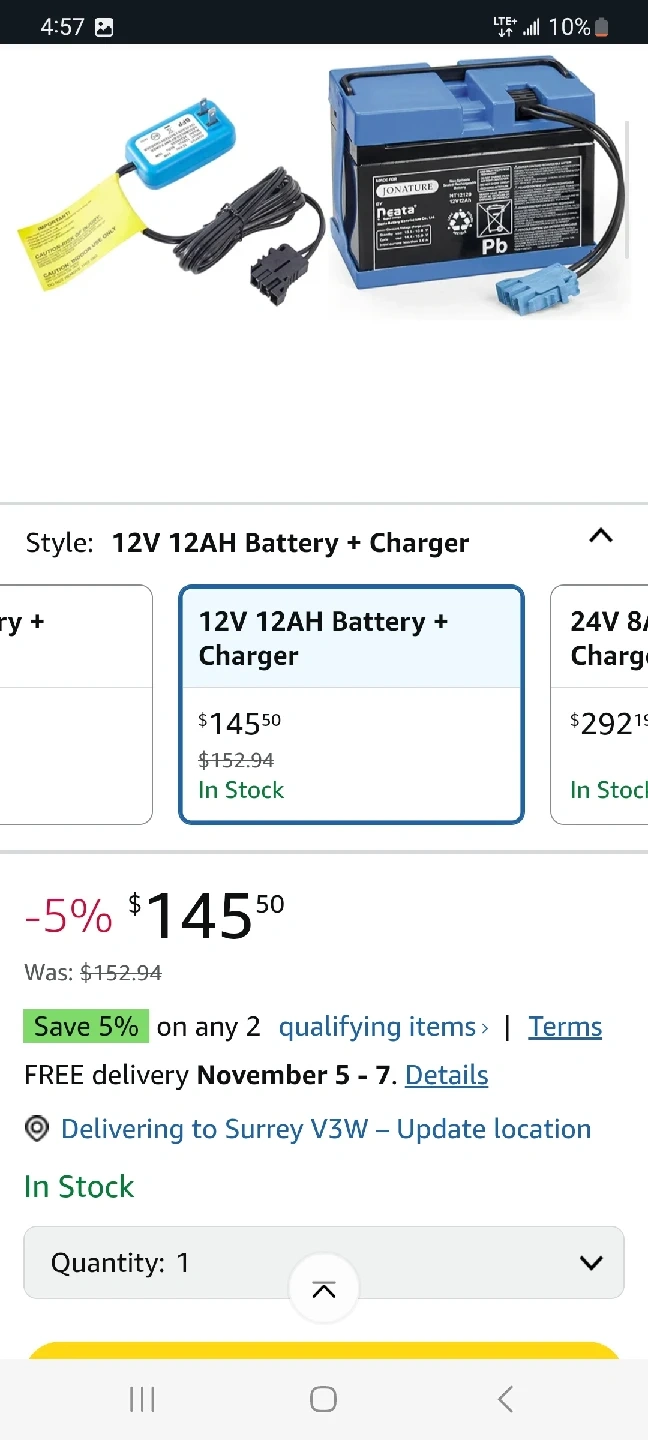
Task: Tap the scroll-to-top arrow circle
Action: pos(323,1291)
